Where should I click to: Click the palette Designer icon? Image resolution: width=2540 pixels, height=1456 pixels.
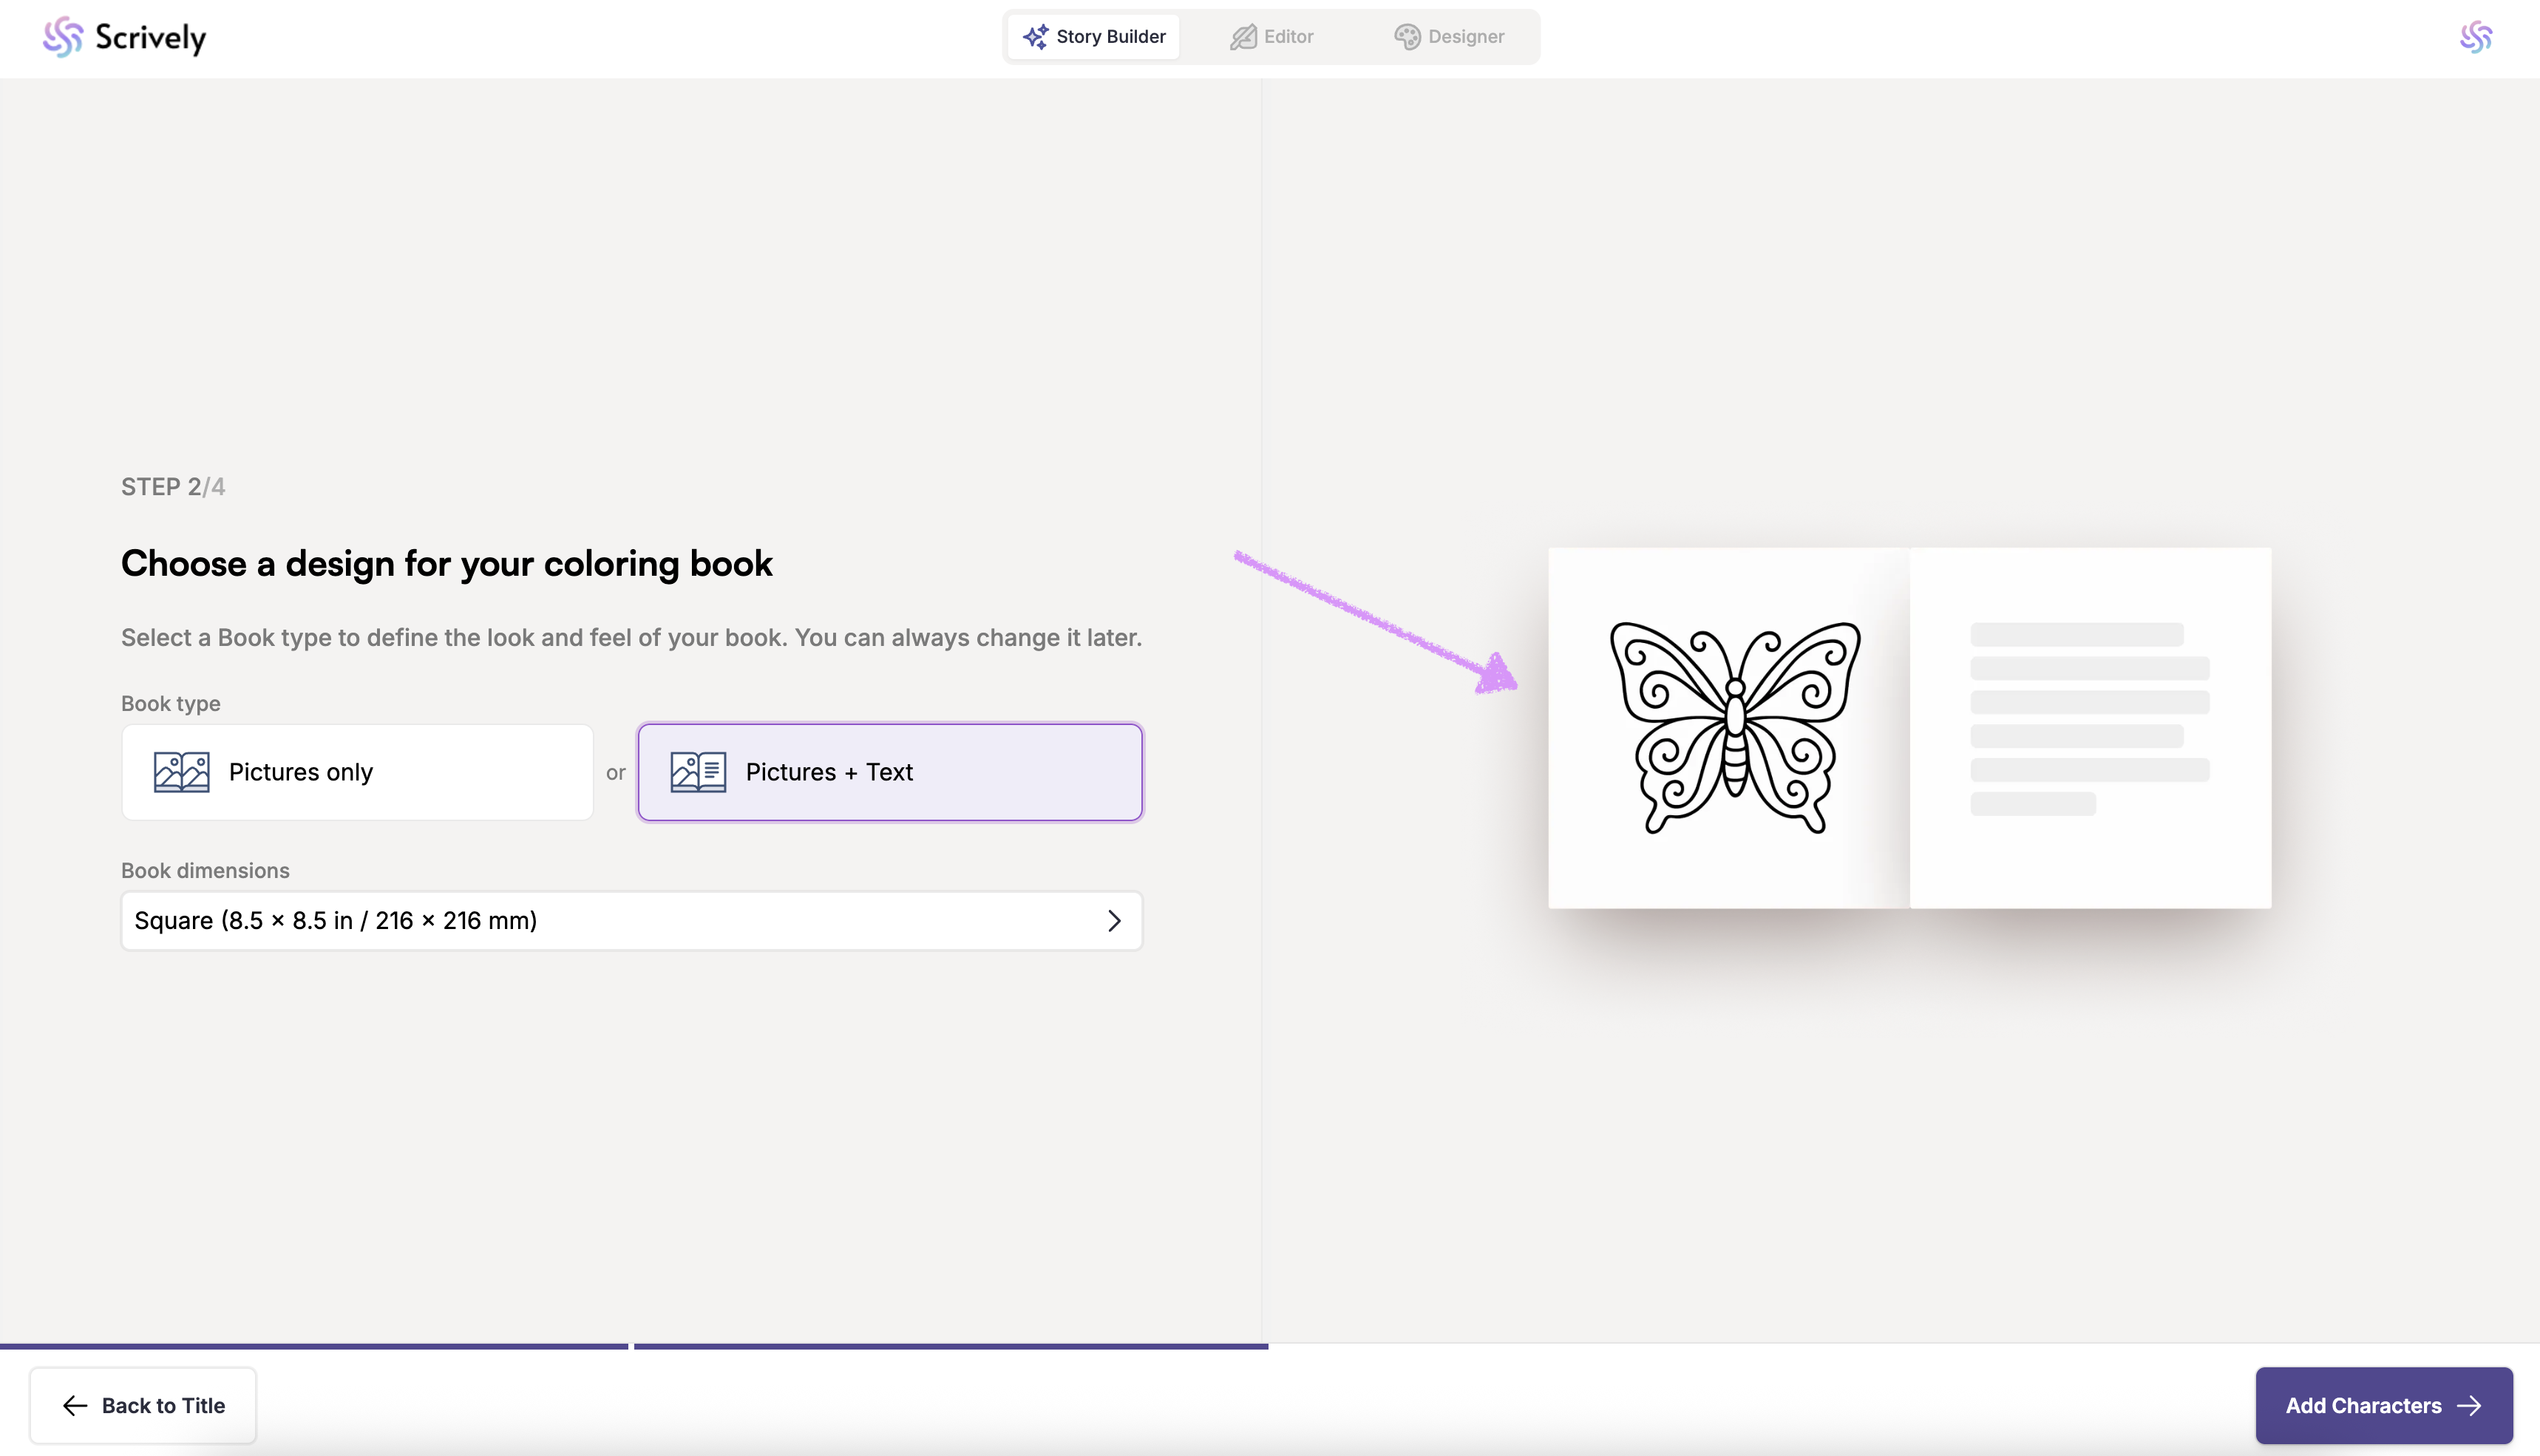(x=1407, y=37)
